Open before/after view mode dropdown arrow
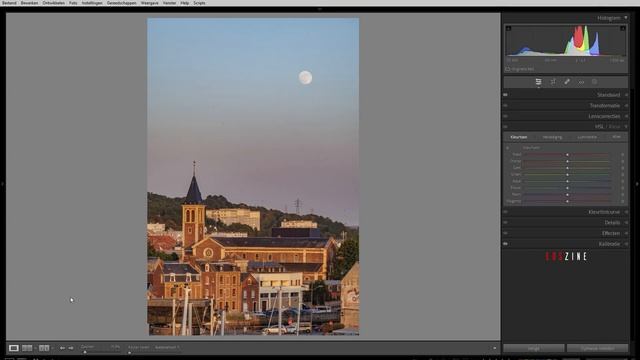 point(52,348)
